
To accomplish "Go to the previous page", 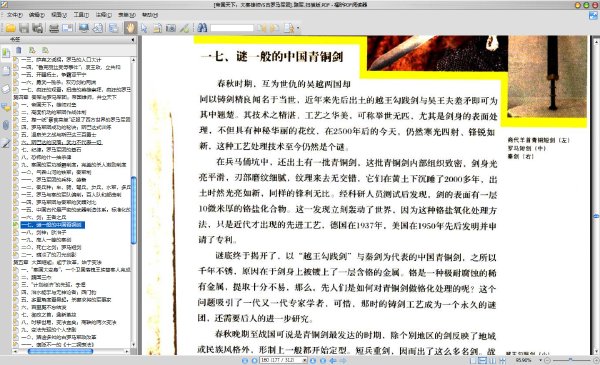I will (x=254, y=360).
